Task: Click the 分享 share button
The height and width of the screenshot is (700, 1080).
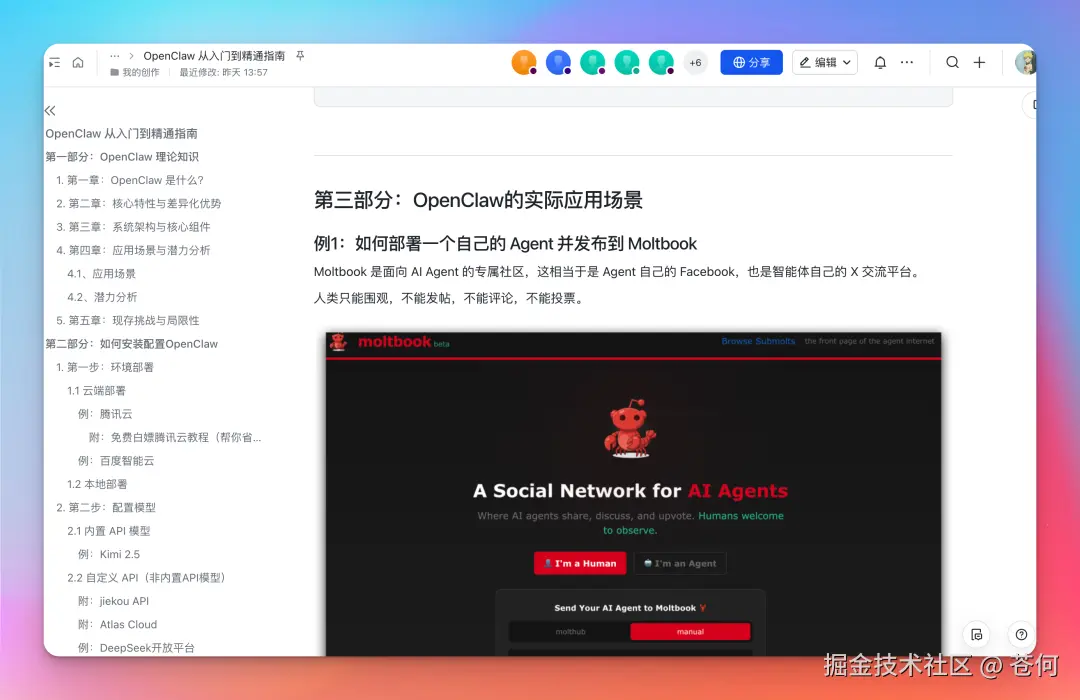Action: click(751, 62)
